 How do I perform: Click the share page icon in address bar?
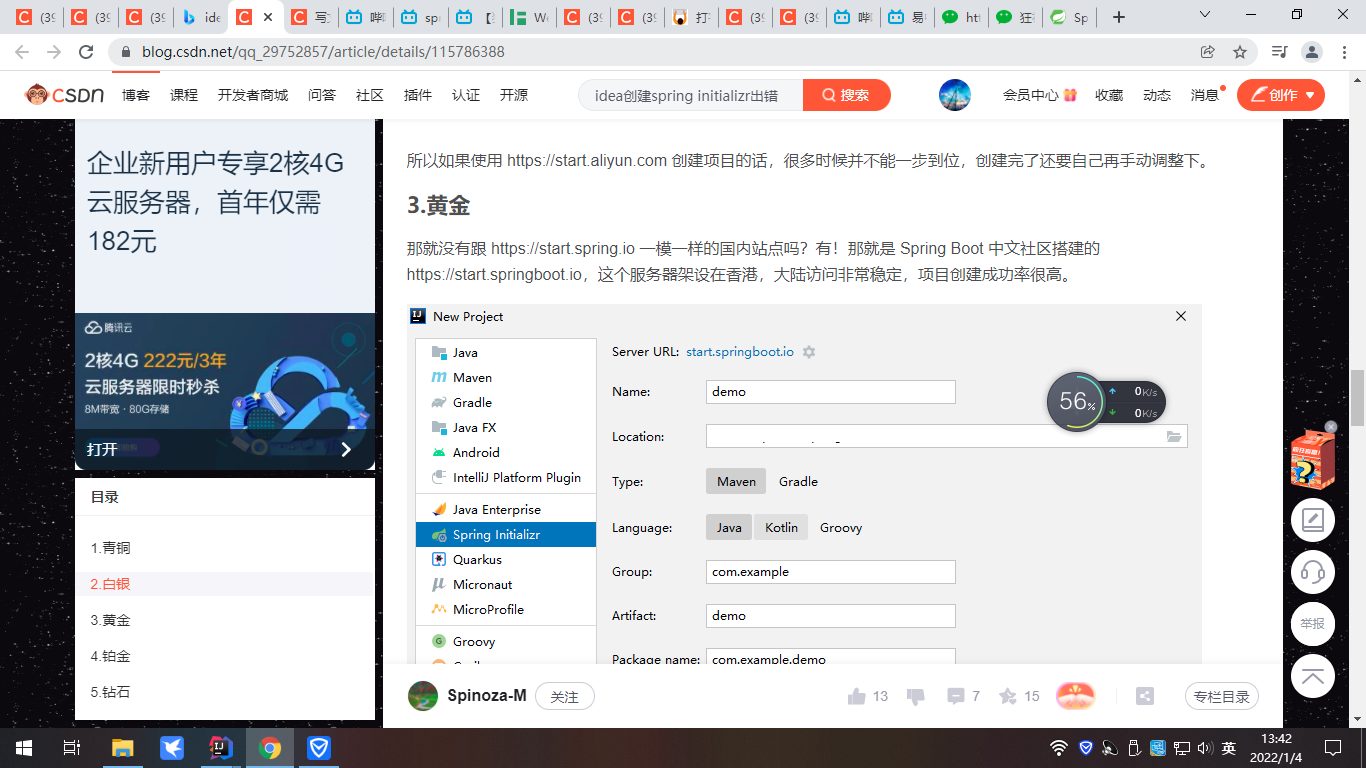tap(1208, 52)
